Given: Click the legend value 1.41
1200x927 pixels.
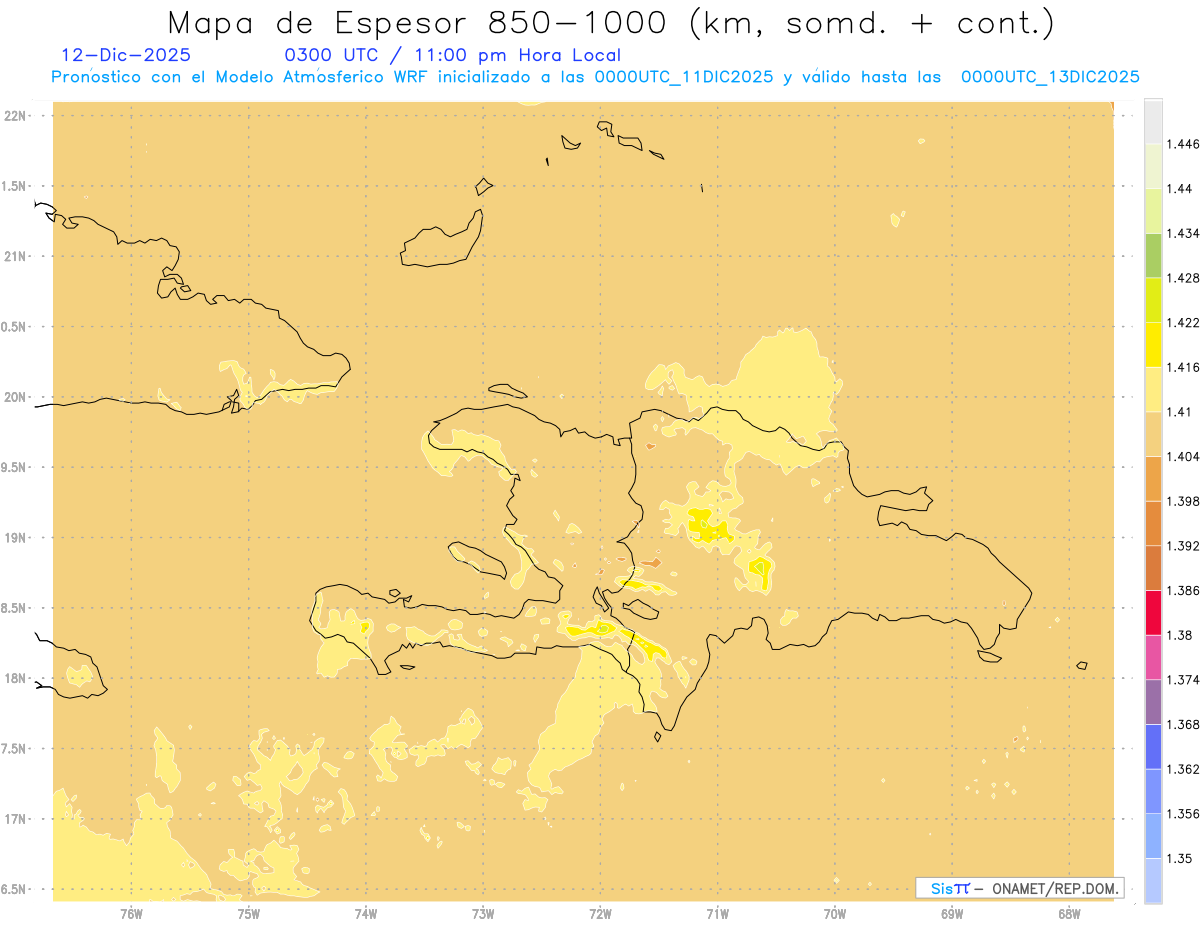Looking at the screenshot, I should (1179, 412).
